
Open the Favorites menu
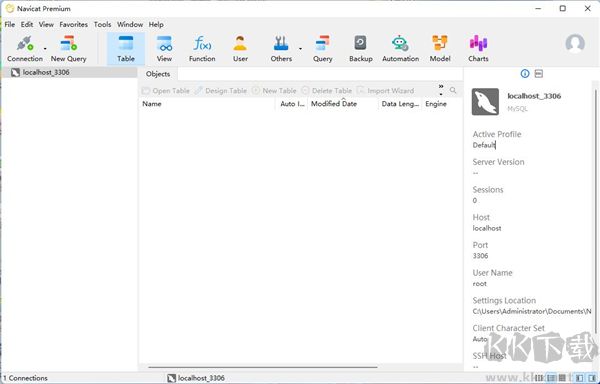(x=73, y=24)
